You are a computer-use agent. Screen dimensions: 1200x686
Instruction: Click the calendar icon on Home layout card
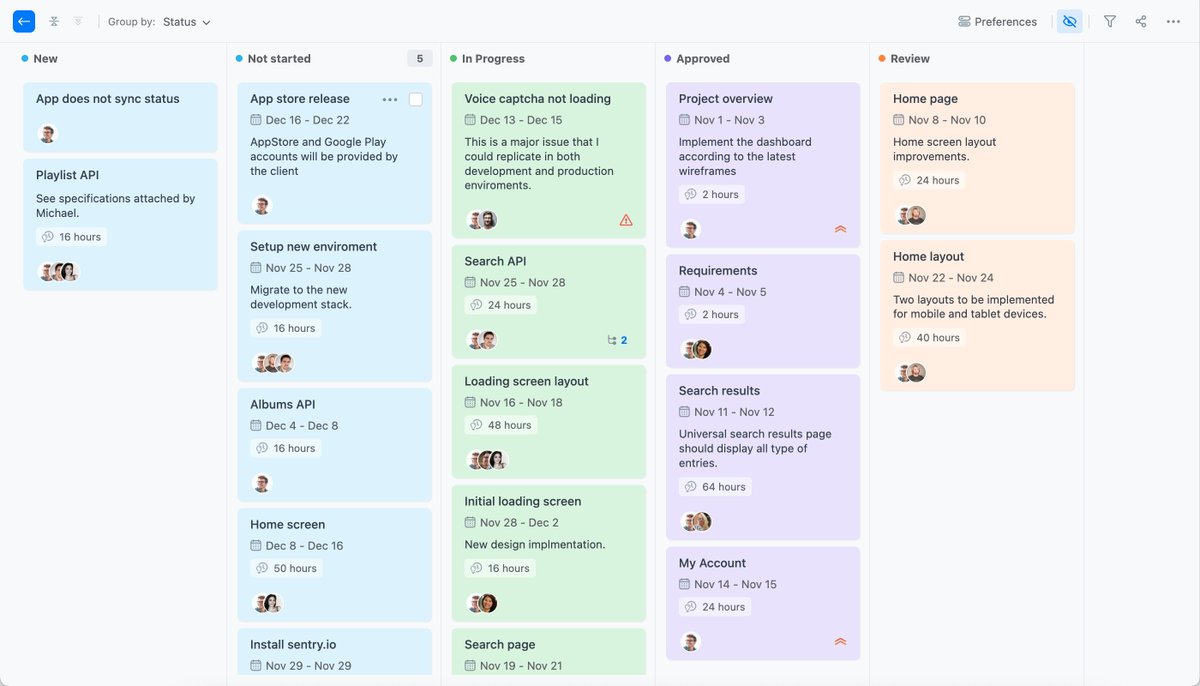pyautogui.click(x=899, y=278)
